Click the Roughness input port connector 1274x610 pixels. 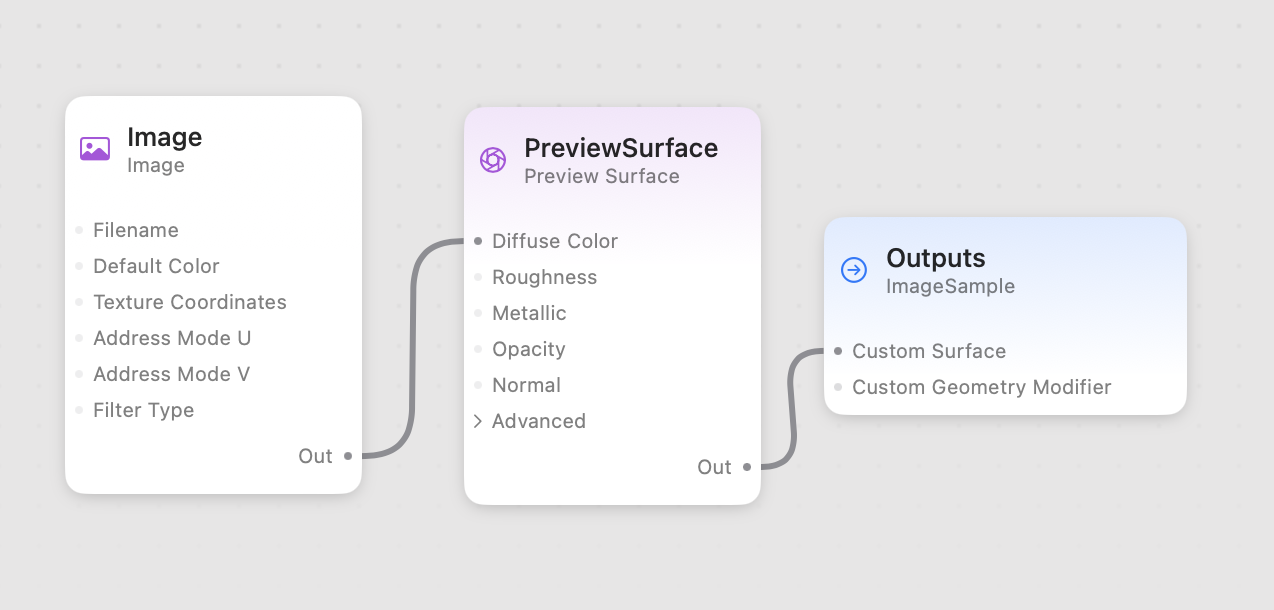(x=478, y=277)
